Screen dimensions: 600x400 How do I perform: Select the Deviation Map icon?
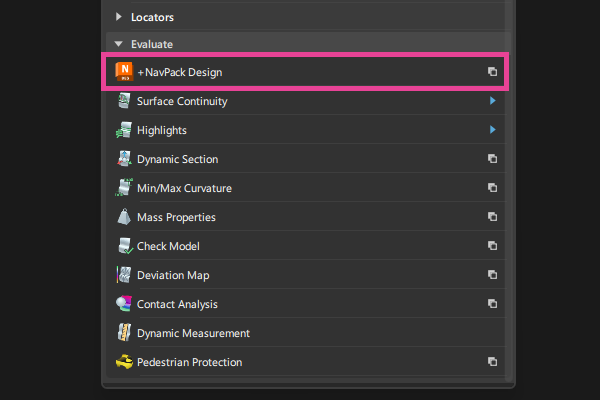pyautogui.click(x=124, y=275)
